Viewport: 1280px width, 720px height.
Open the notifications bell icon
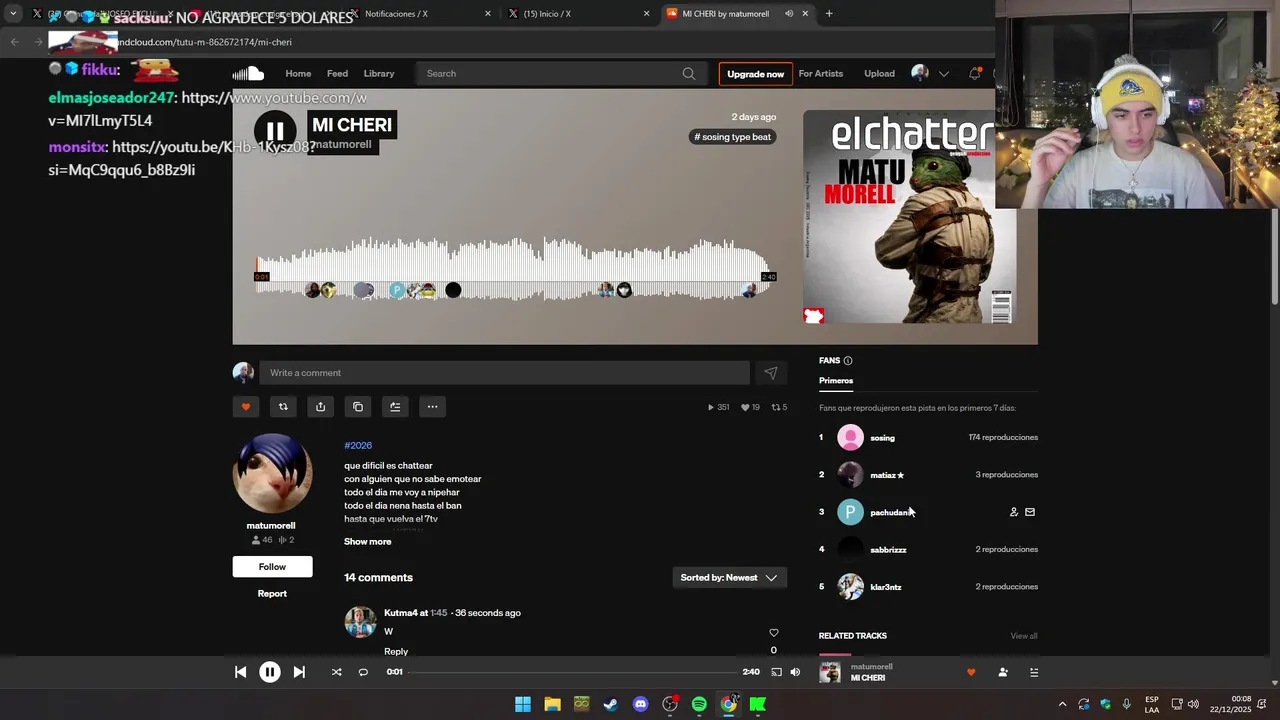975,73
